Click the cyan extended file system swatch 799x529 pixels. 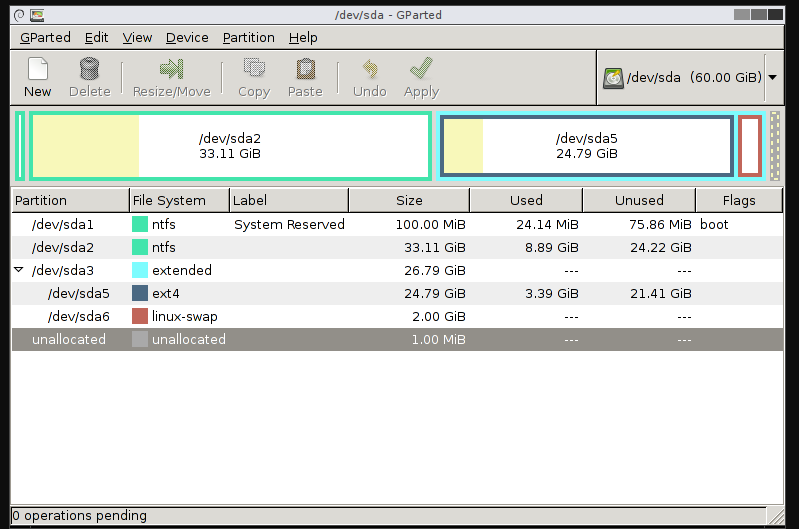click(140, 270)
